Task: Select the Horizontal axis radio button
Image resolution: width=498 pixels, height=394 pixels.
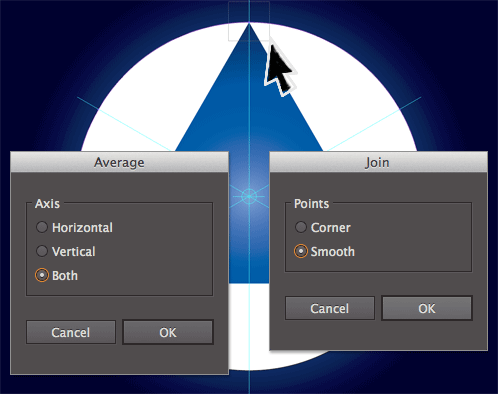Action: click(x=42, y=227)
